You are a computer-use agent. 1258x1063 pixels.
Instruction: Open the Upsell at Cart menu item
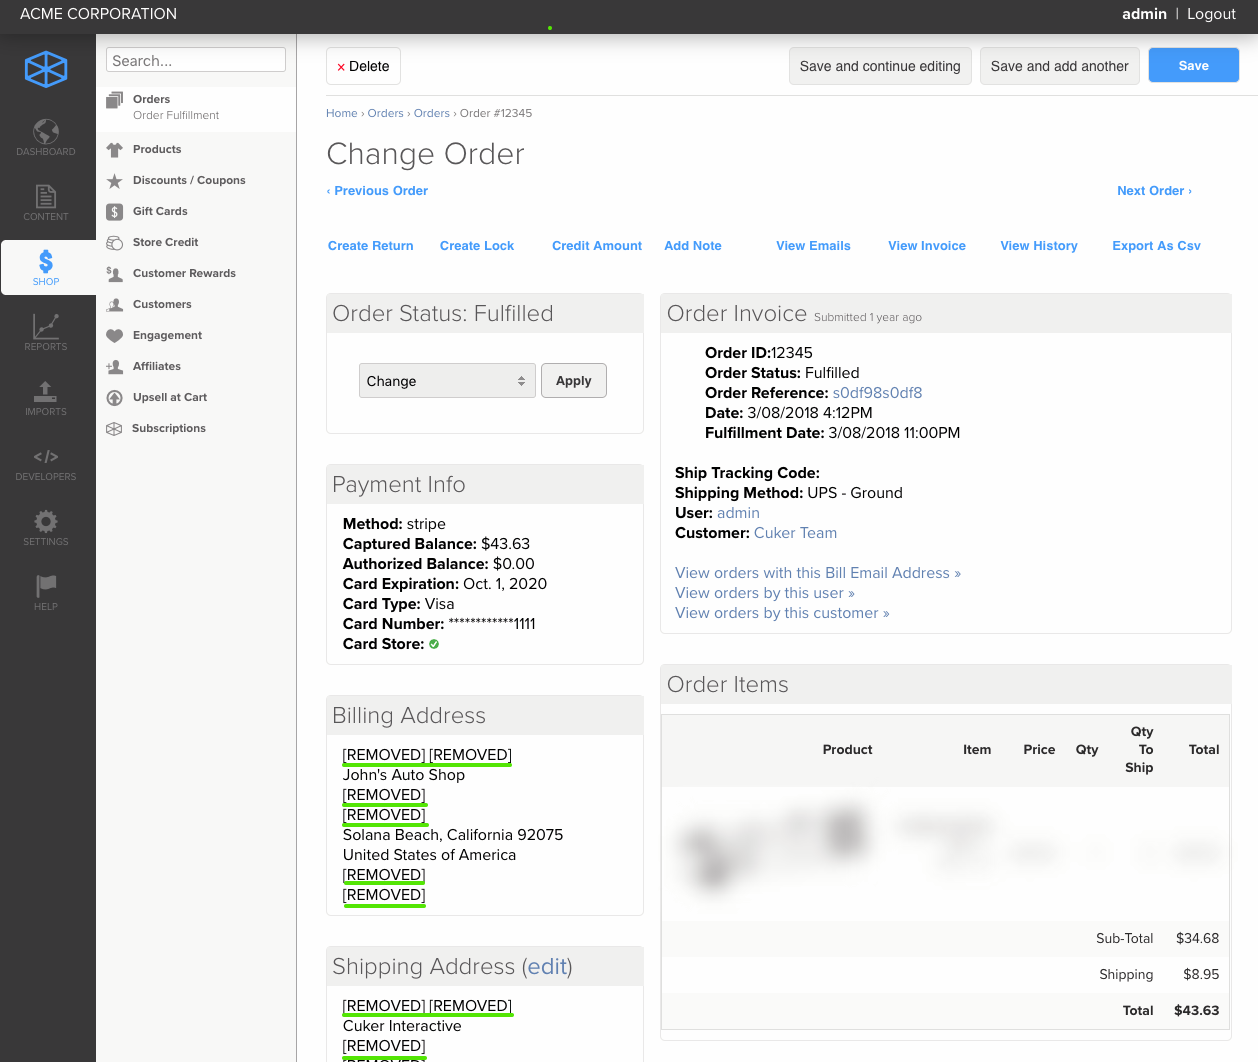pyautogui.click(x=170, y=397)
